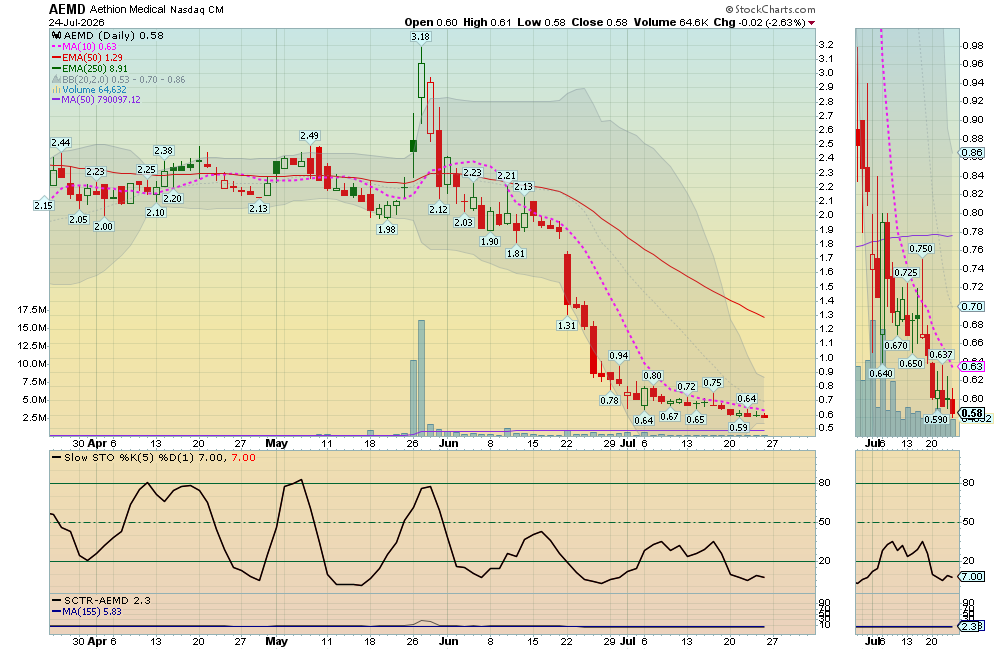This screenshot has height=650, width=1000.
Task: Click the SCTR-AEMD 2.3 legend entry
Action: [101, 600]
